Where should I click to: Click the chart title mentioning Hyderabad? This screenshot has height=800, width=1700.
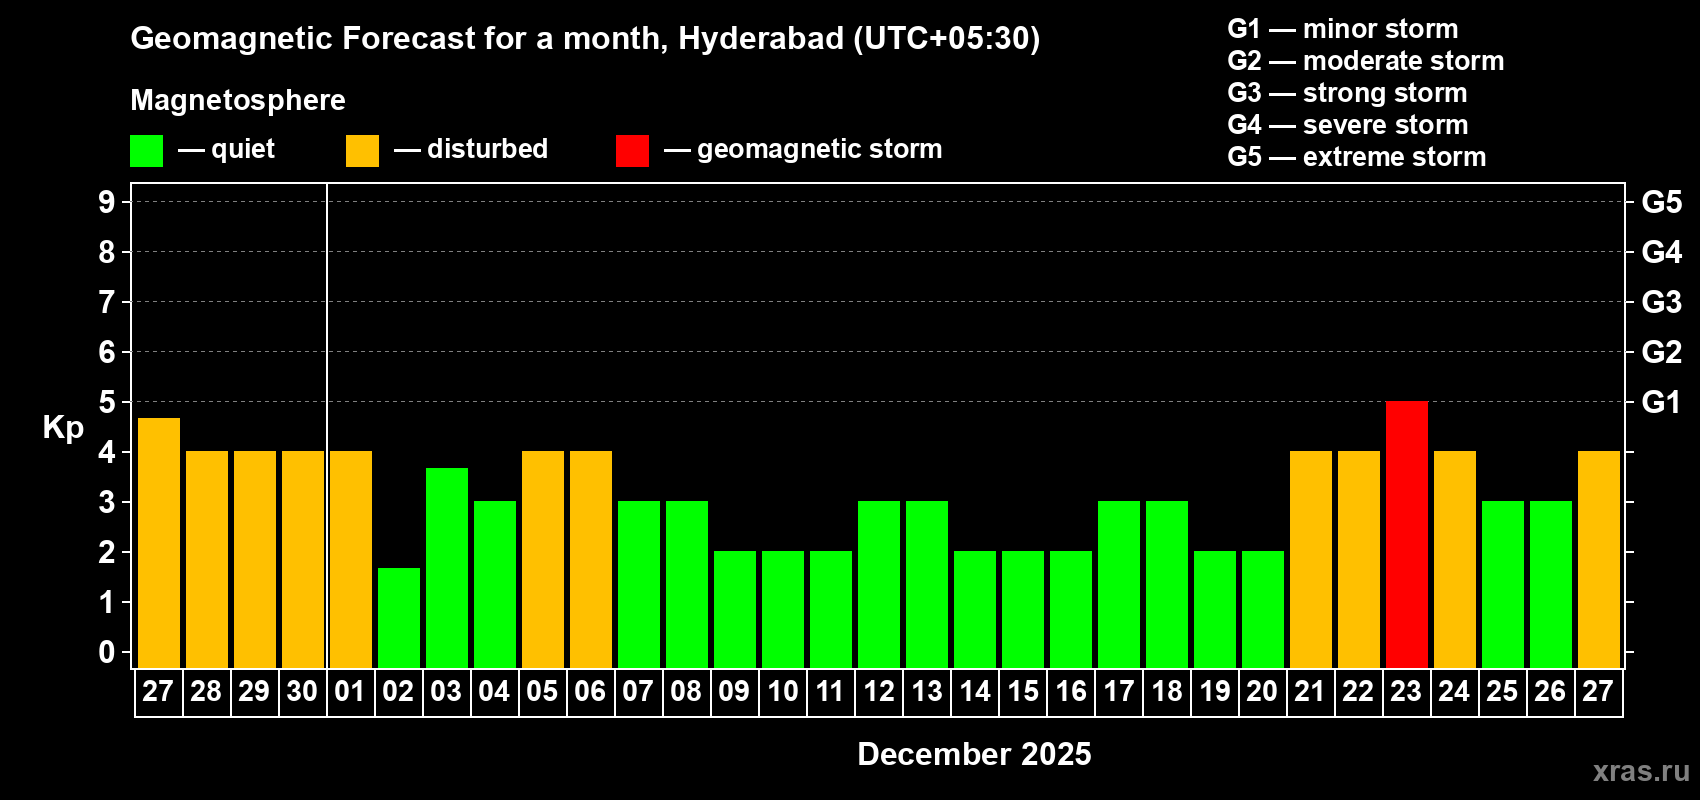(x=585, y=38)
